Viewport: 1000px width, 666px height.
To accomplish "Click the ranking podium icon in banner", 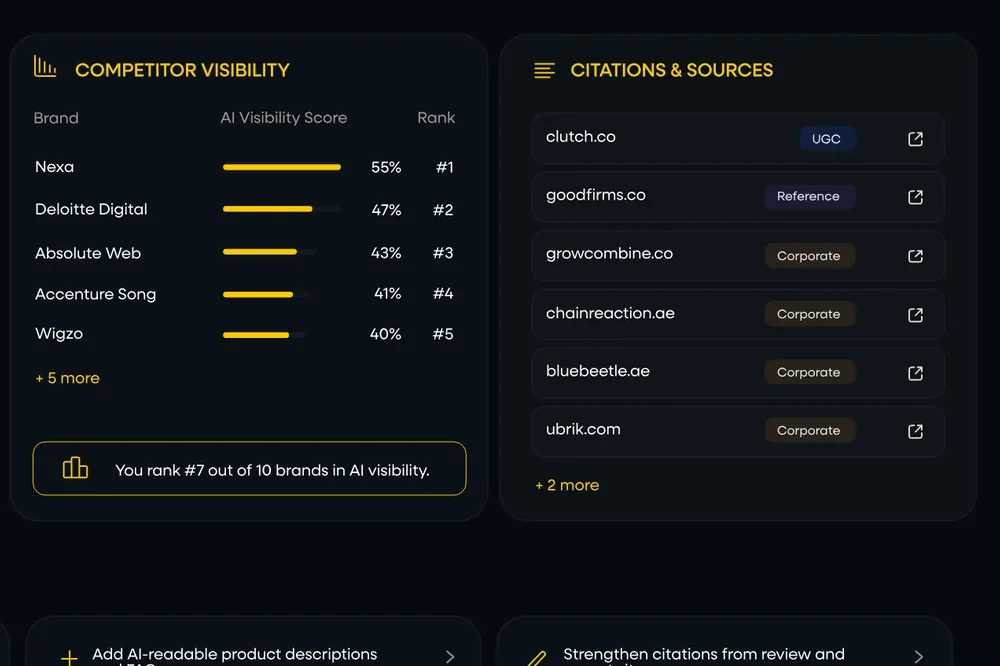I will click(x=75, y=468).
